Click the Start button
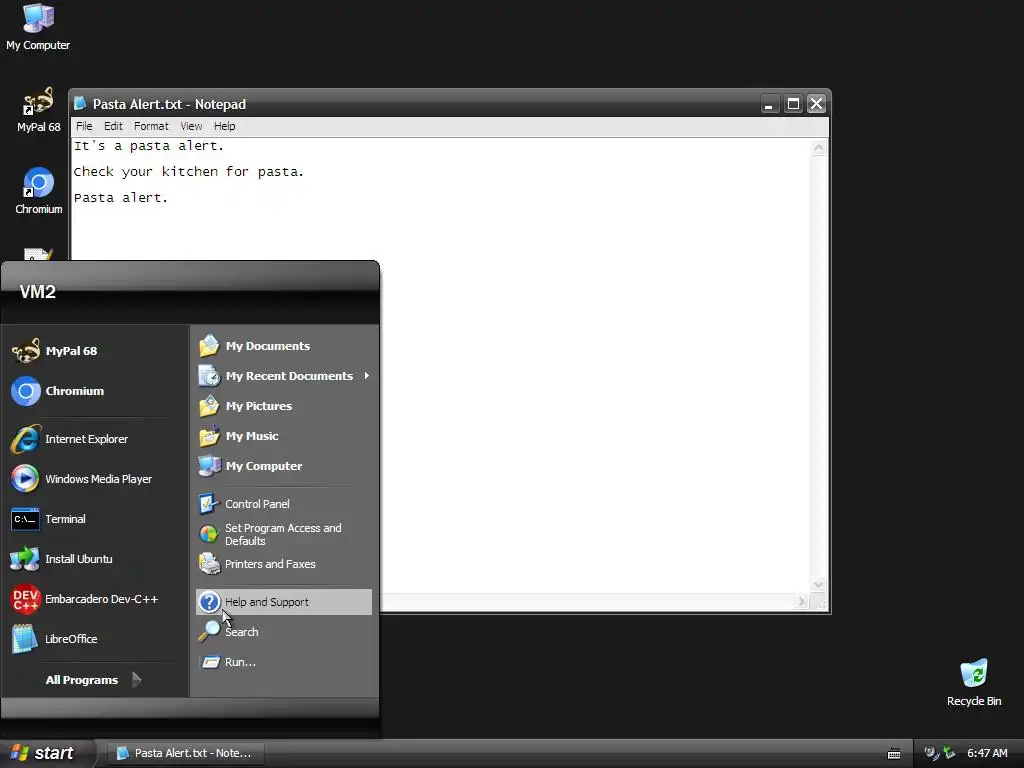1024x768 pixels. [47, 753]
